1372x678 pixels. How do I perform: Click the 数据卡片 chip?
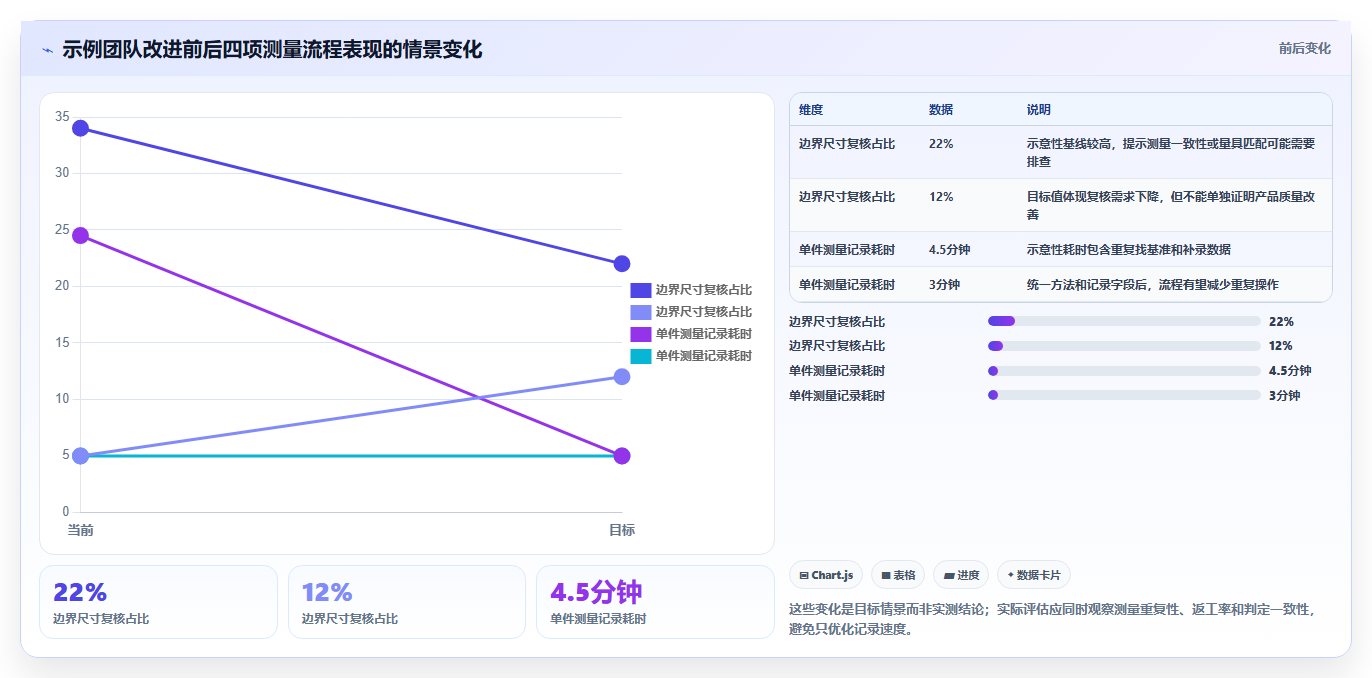[x=1033, y=575]
